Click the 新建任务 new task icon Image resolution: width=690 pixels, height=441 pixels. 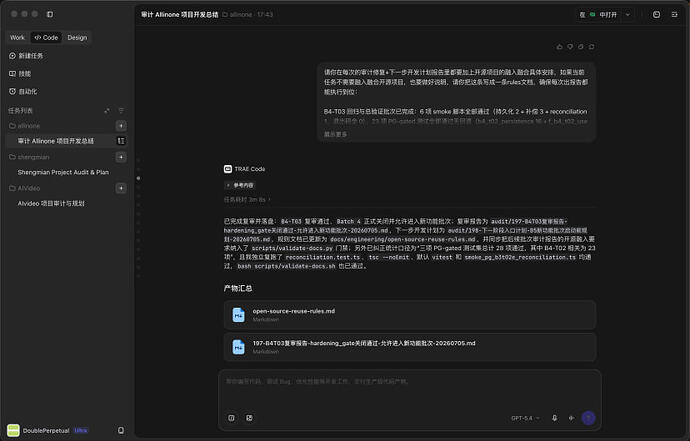[12, 56]
